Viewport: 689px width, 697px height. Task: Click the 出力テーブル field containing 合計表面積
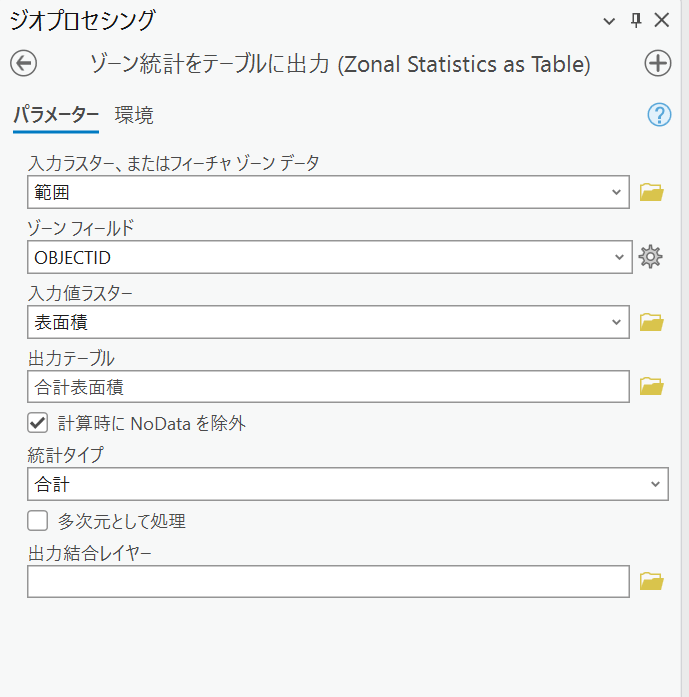(x=328, y=387)
